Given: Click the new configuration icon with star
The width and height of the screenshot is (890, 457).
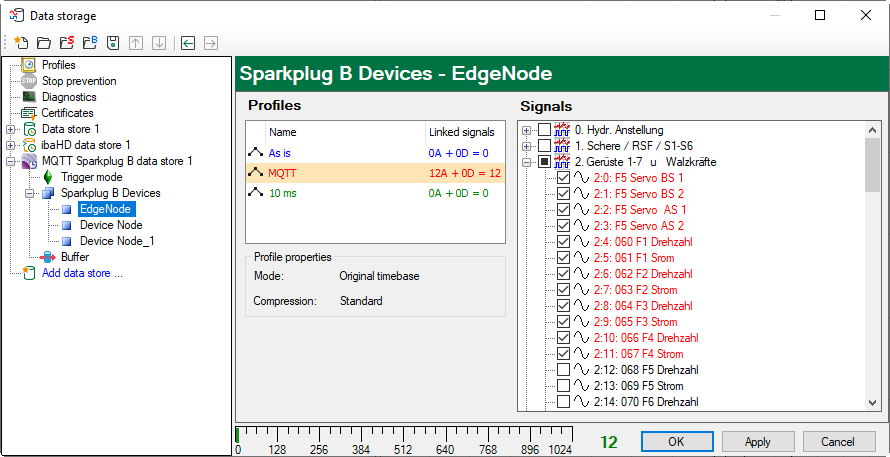Looking at the screenshot, I should [21, 43].
